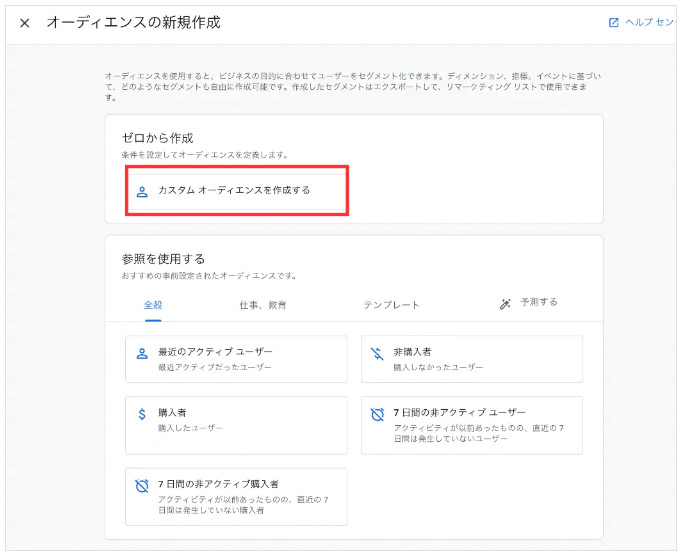Click the magic wand icon beside 予測する
Screen dimensions: 682x555
pos(505,304)
